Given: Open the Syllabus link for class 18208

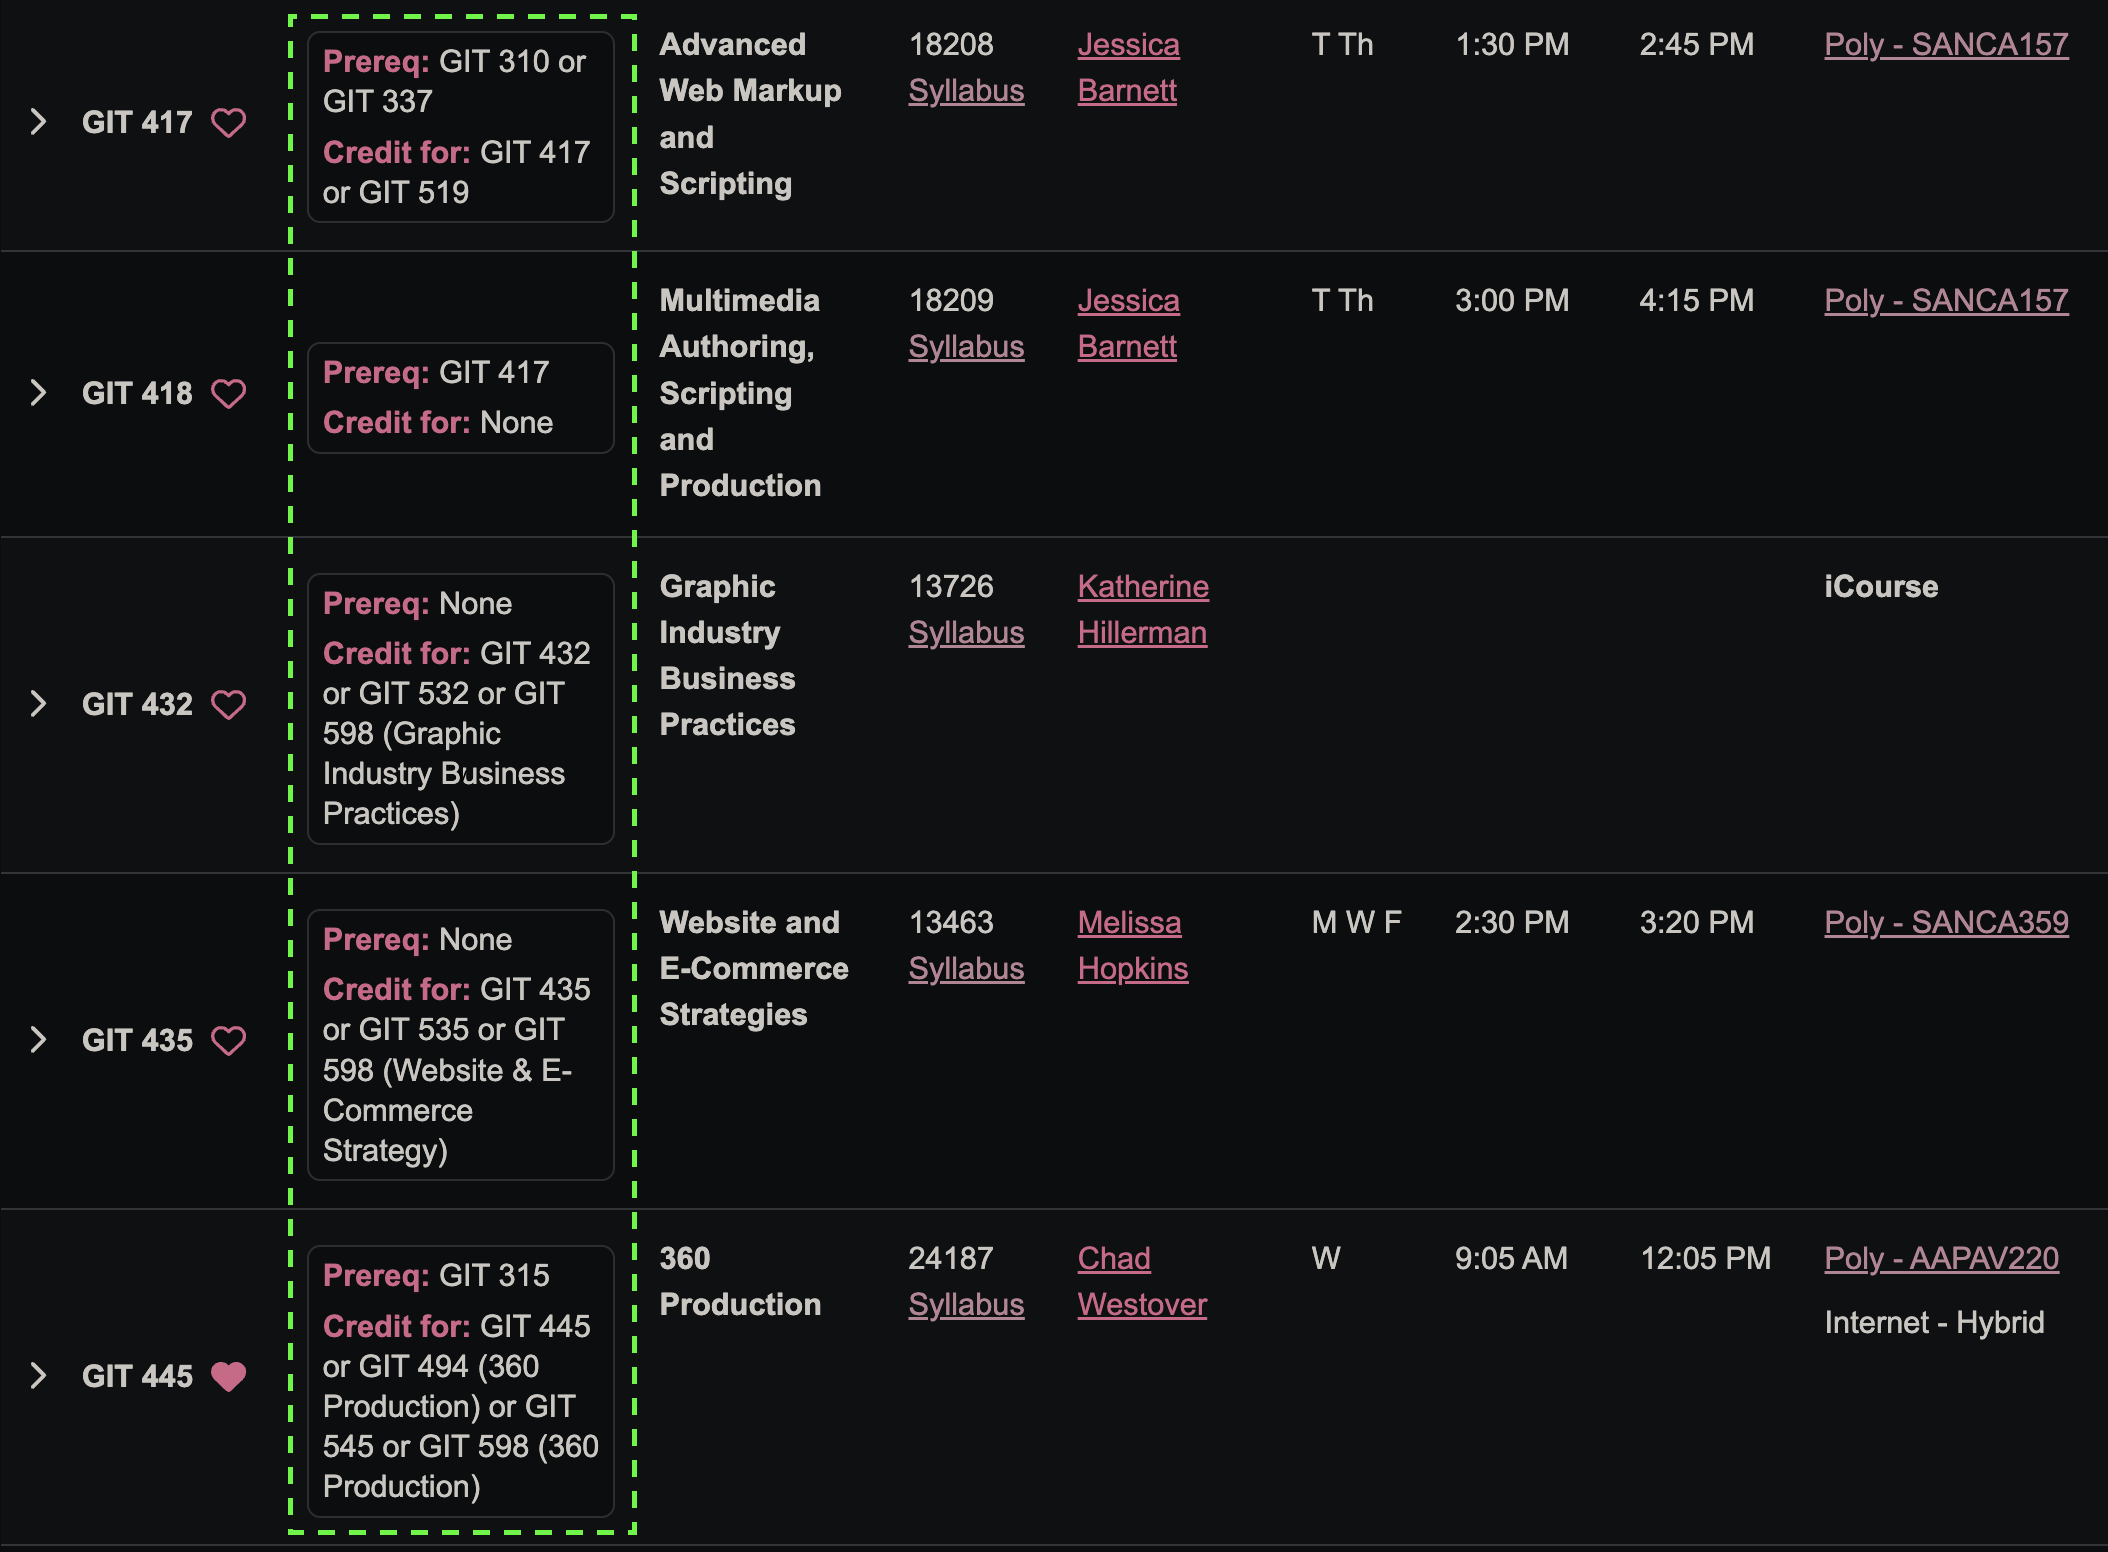Looking at the screenshot, I should pos(966,91).
